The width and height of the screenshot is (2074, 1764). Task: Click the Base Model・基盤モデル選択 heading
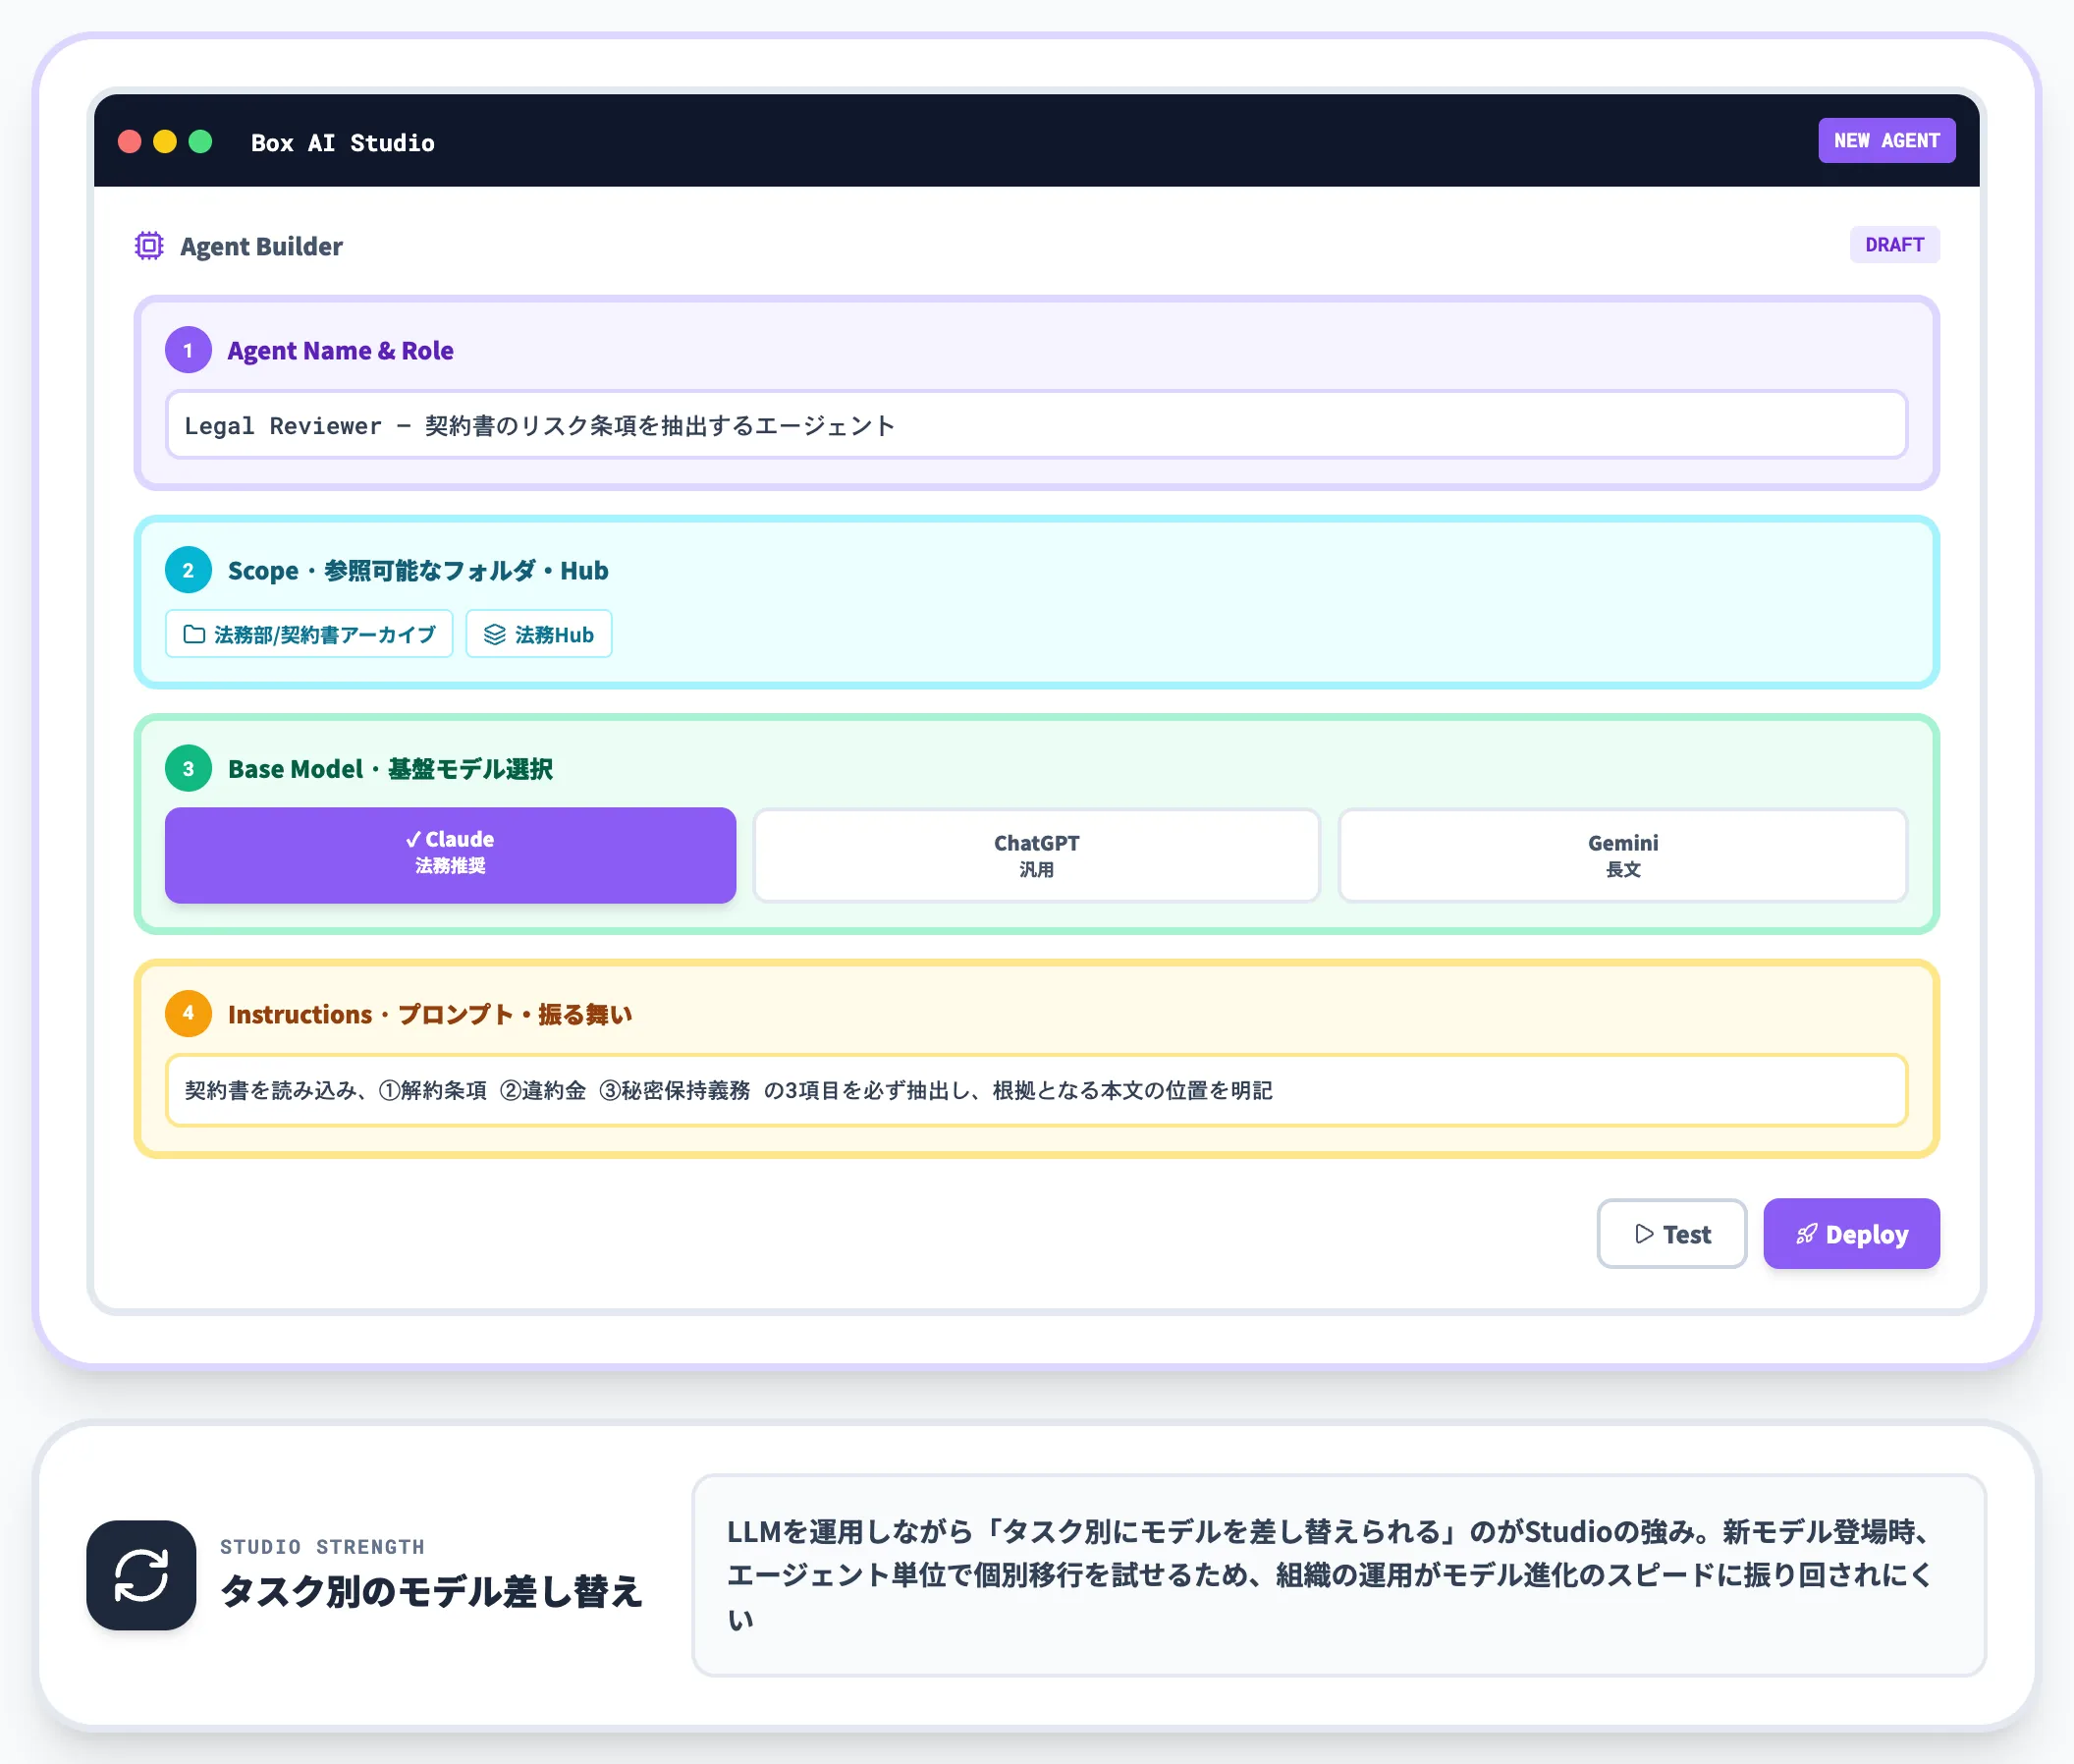point(390,769)
